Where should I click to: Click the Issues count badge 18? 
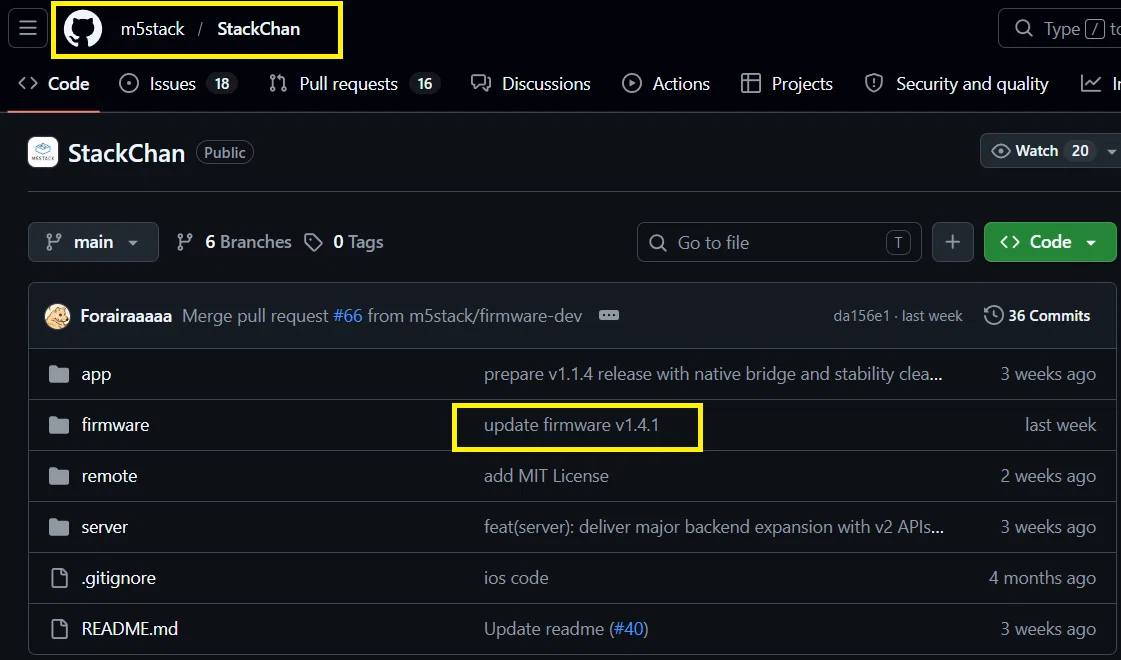tap(222, 84)
